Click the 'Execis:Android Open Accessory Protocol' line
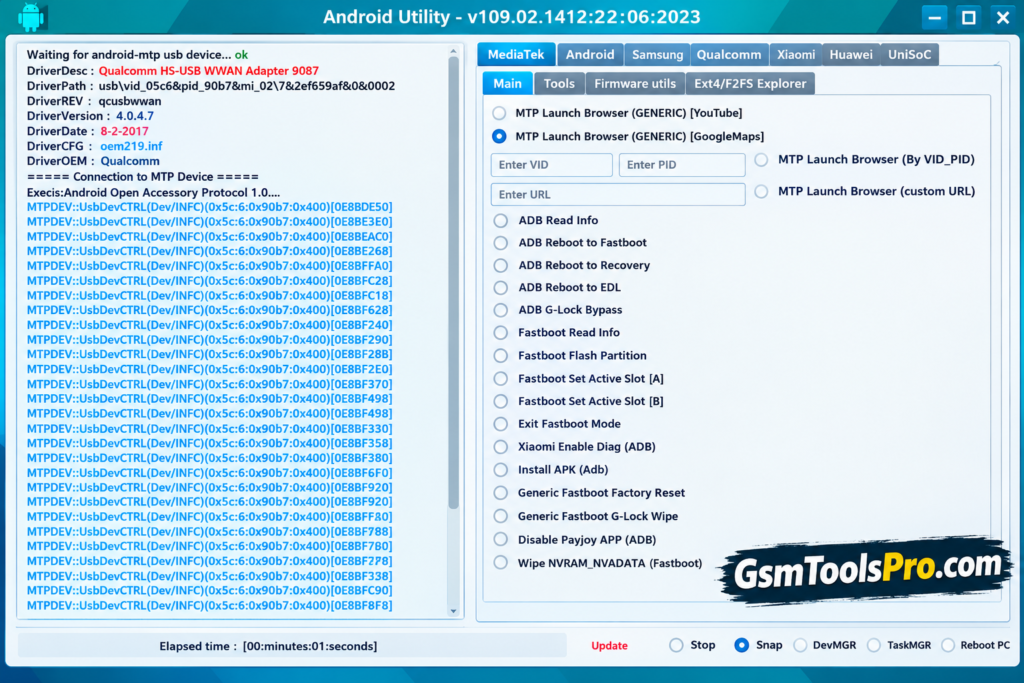This screenshot has height=683, width=1024. [x=153, y=193]
